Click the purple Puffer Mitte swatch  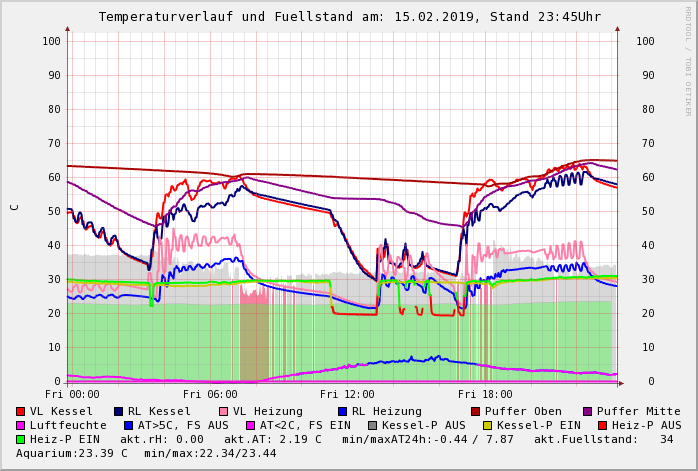click(x=588, y=411)
